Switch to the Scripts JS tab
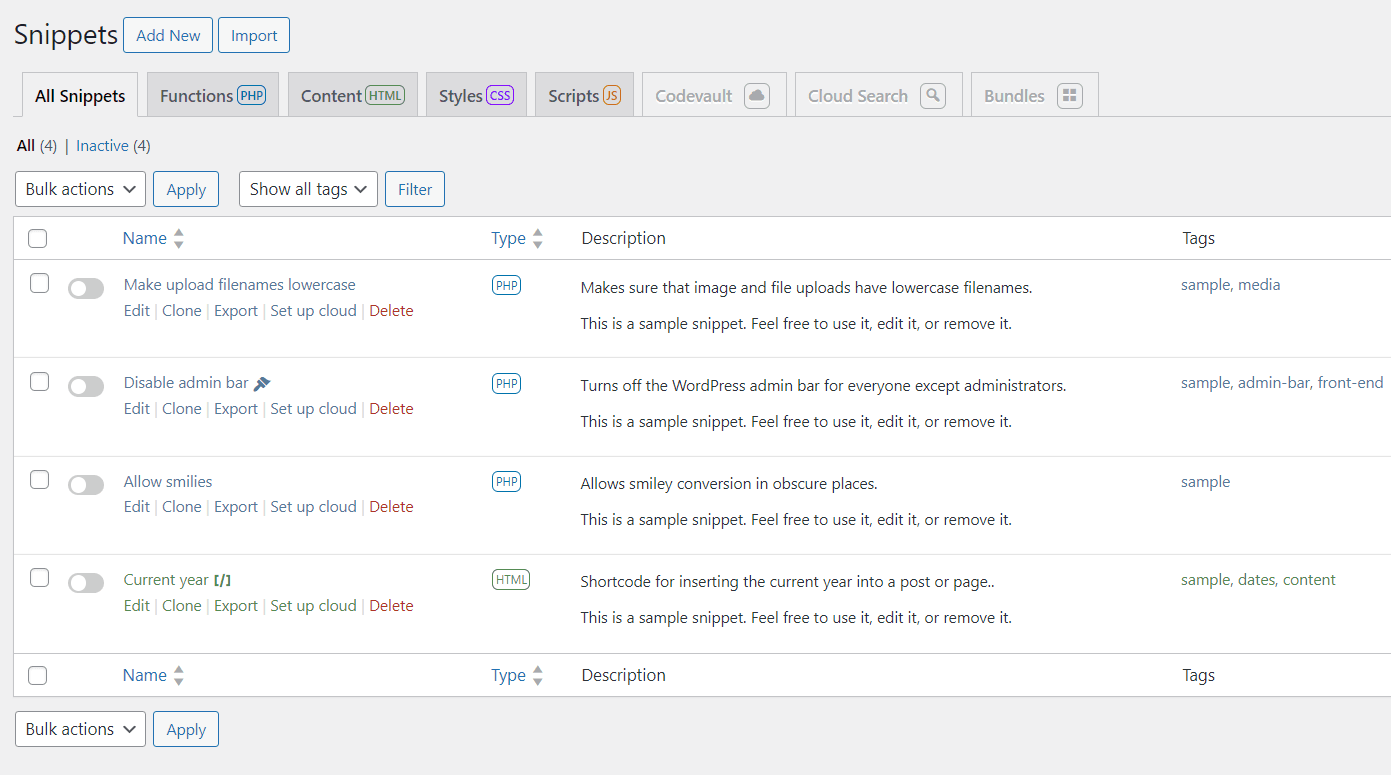The width and height of the screenshot is (1391, 775). 584,96
